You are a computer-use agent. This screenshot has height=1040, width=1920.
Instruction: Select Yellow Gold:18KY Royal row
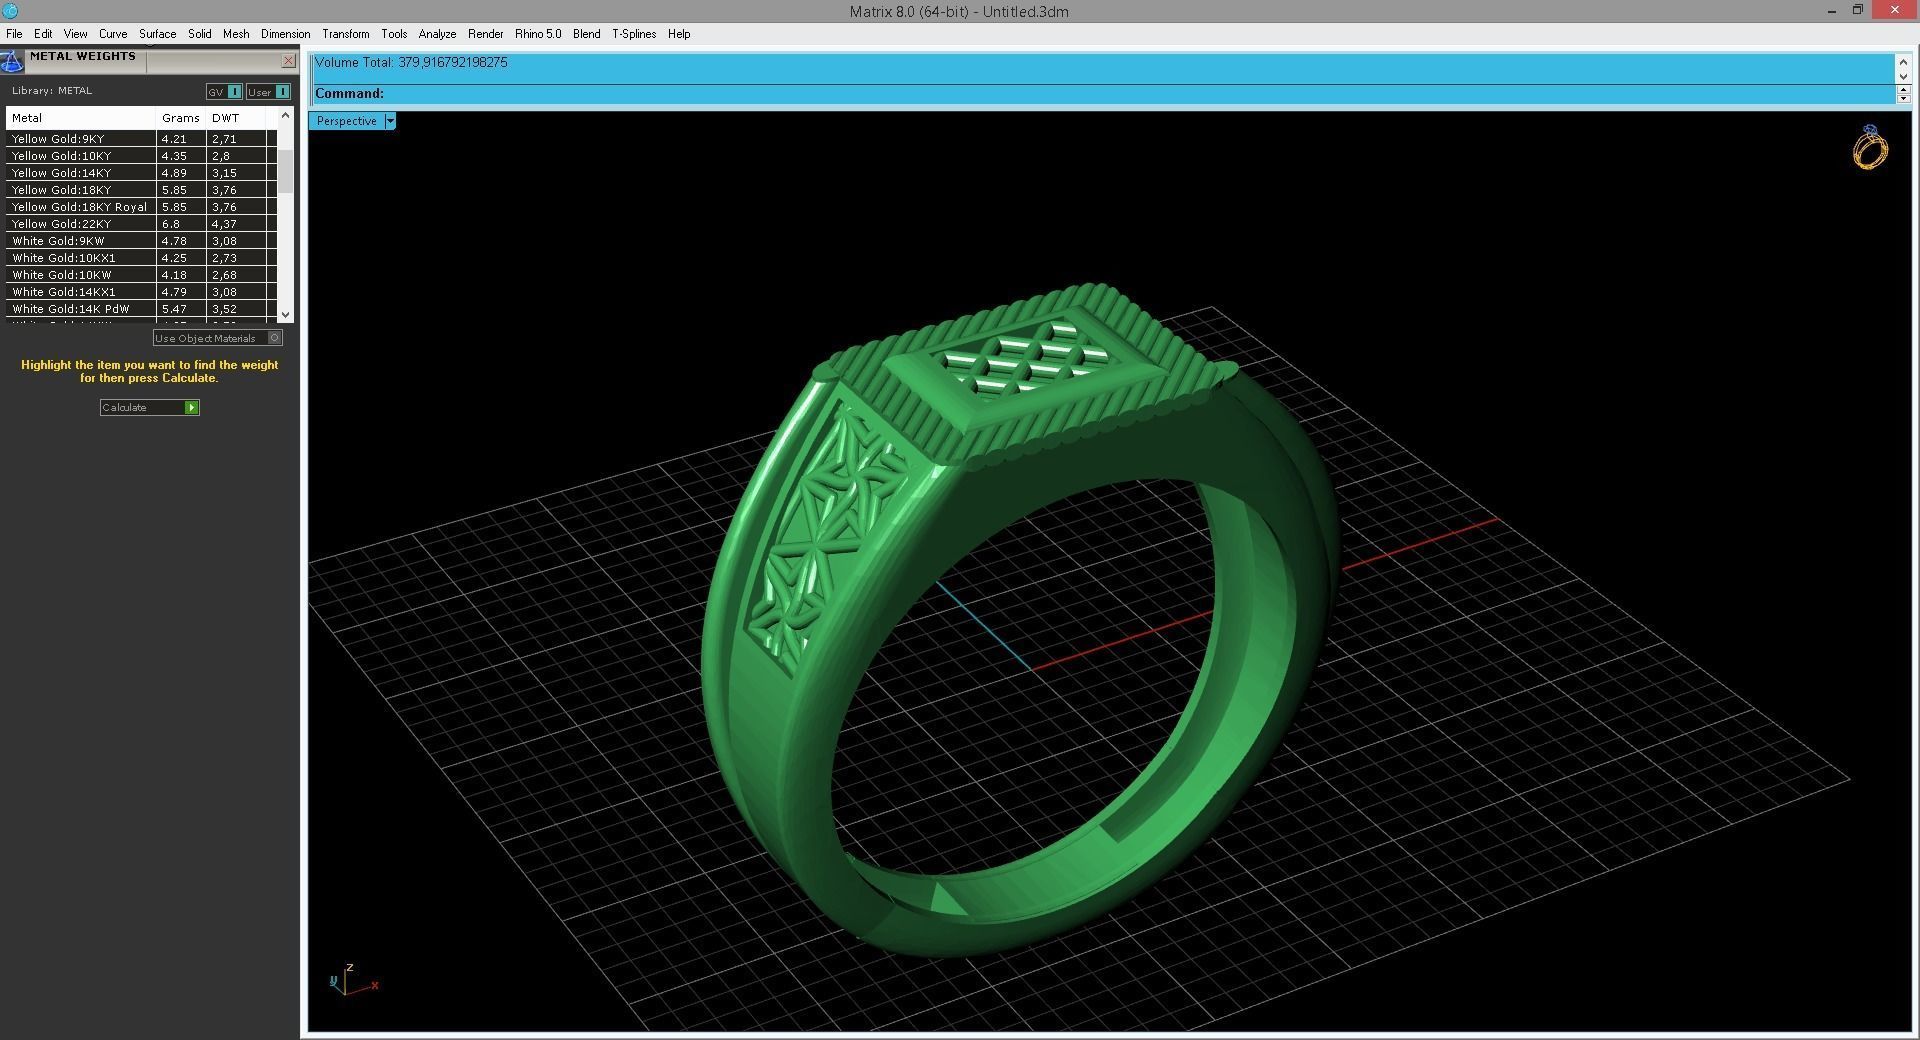[x=141, y=207]
